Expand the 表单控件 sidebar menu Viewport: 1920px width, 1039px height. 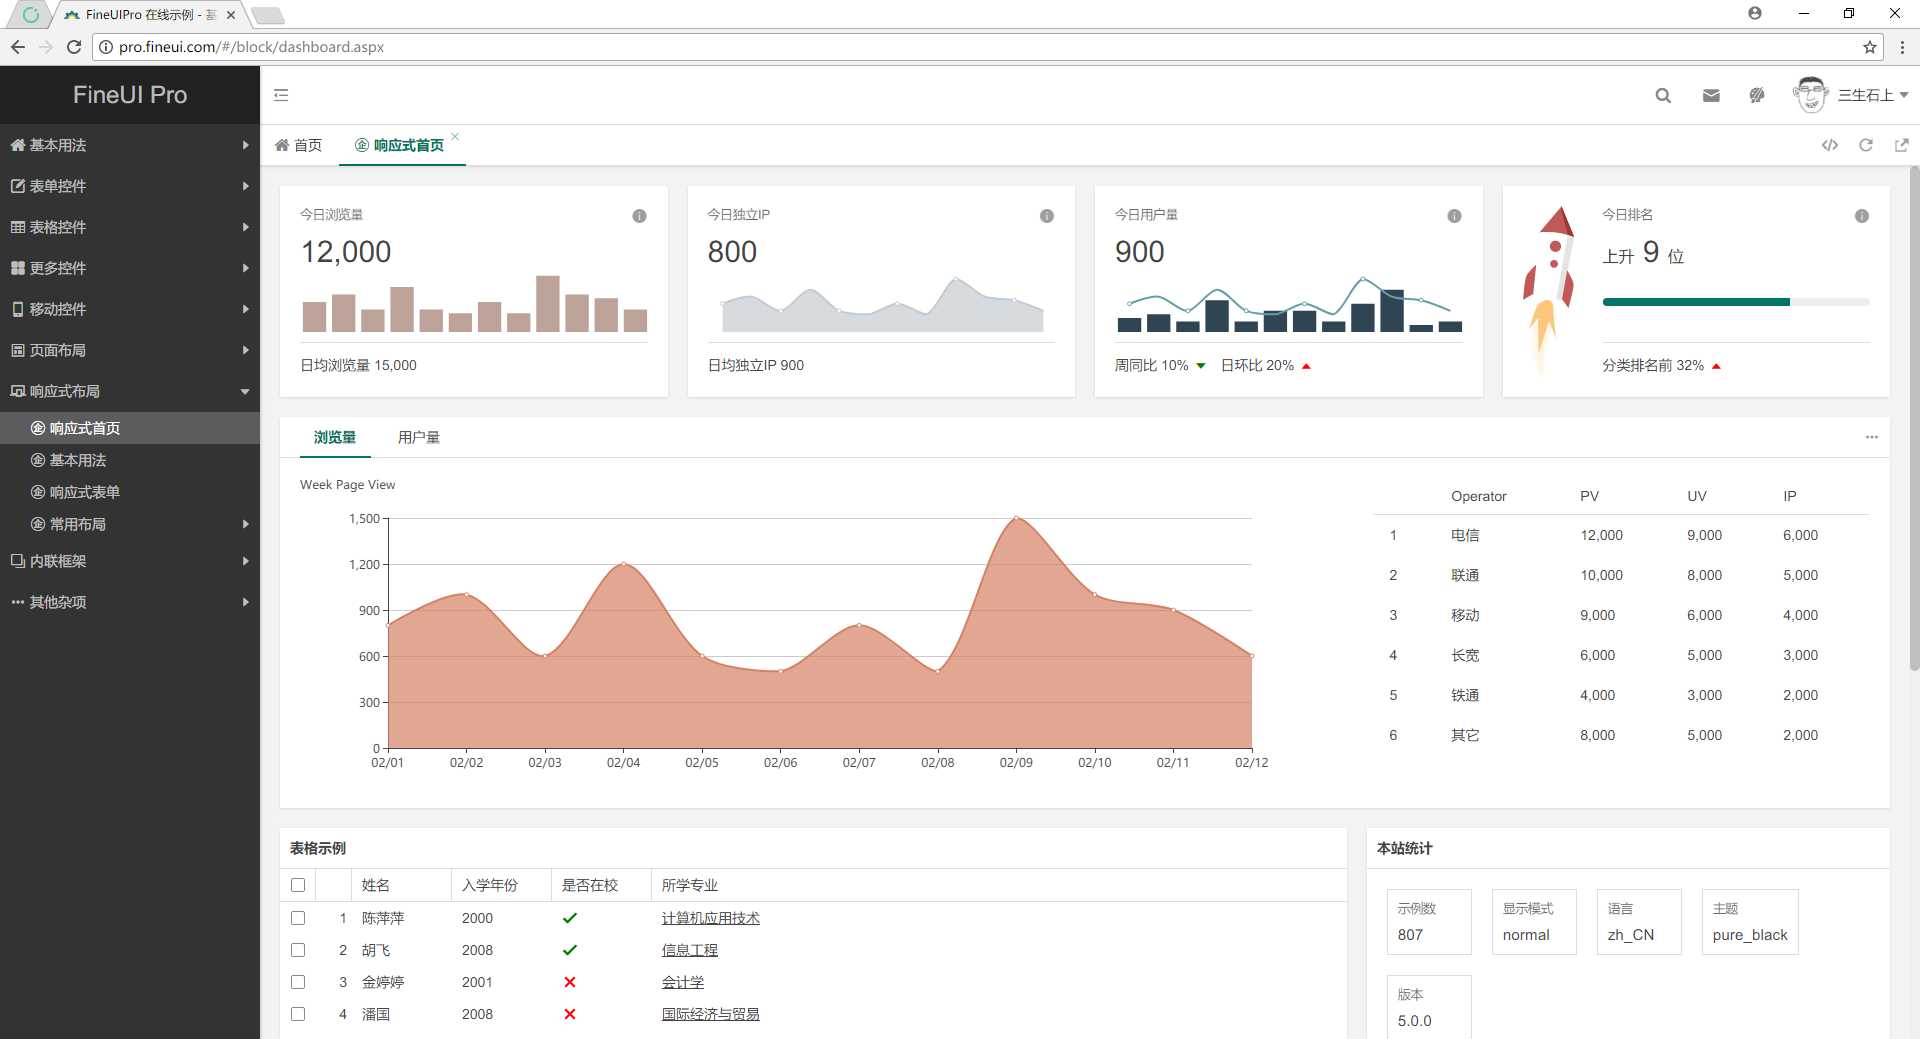(x=130, y=186)
